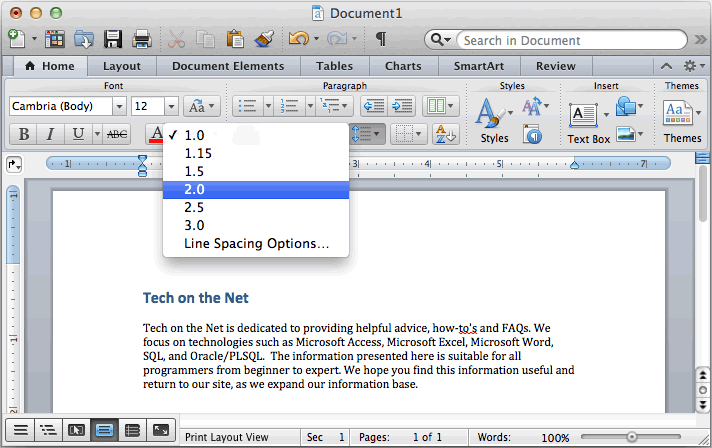Open the bulleted list style dropdown arrow
The height and width of the screenshot is (448, 712).
click(x=268, y=106)
